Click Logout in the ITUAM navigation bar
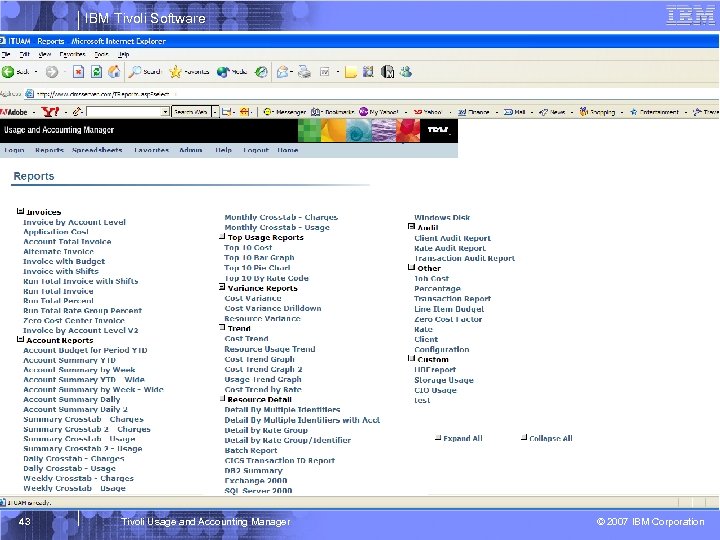This screenshot has height=540, width=720. click(x=256, y=150)
